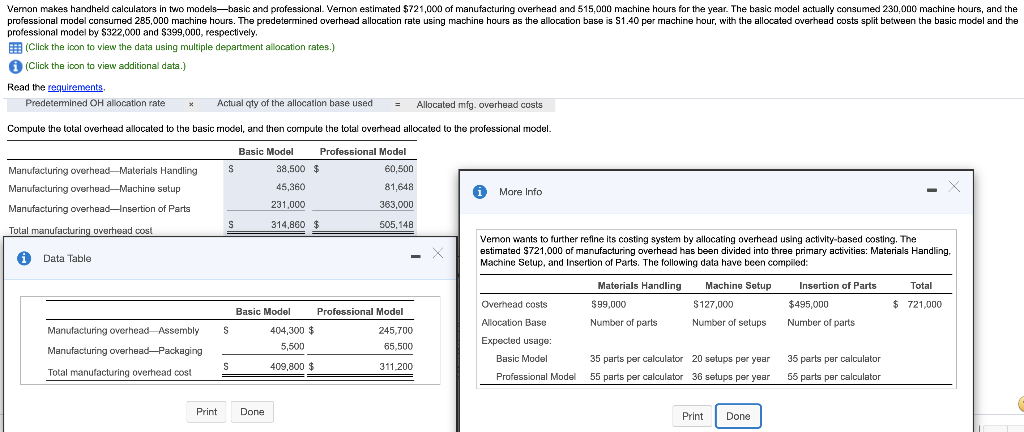Image resolution: width=1024 pixels, height=432 pixels.
Task: Close the More Info dialog
Action: [x=954, y=187]
